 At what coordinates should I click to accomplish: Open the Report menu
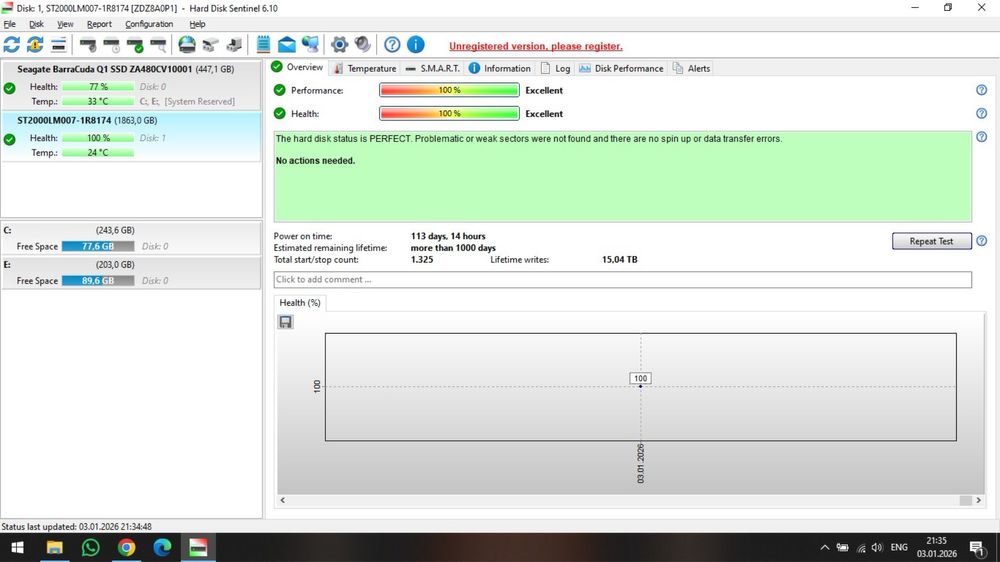pos(99,24)
